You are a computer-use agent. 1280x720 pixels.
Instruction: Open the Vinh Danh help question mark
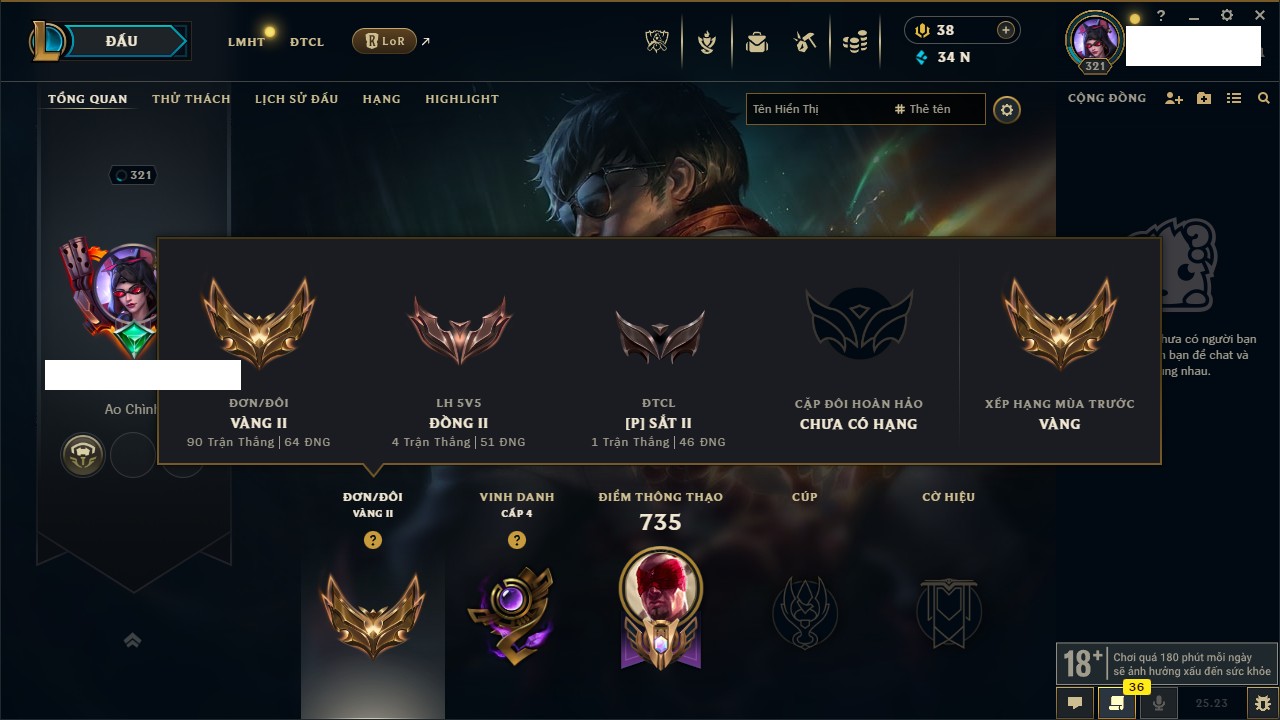point(517,540)
